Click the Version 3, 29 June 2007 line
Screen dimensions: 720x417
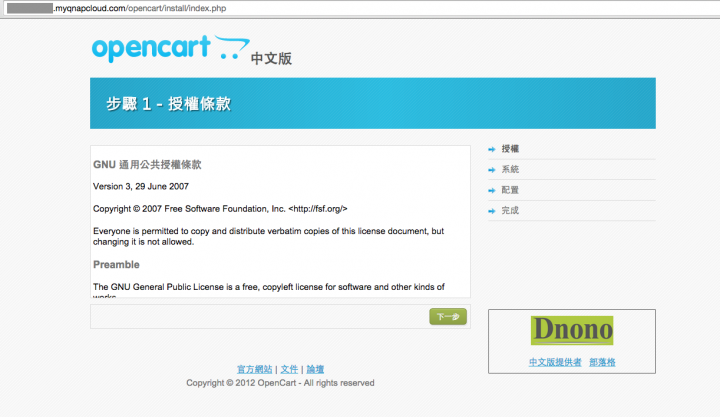(141, 186)
